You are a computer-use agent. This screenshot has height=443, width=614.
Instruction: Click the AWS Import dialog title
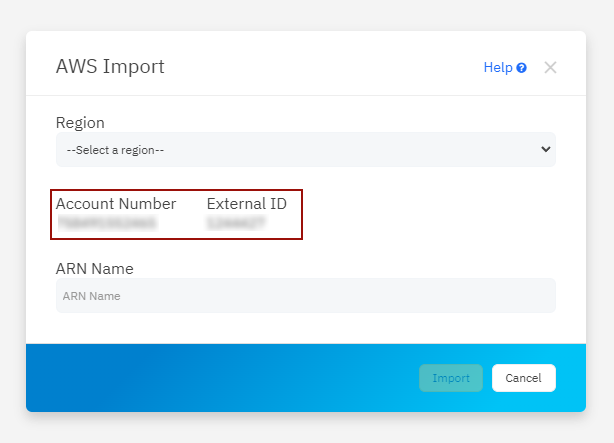tap(110, 67)
